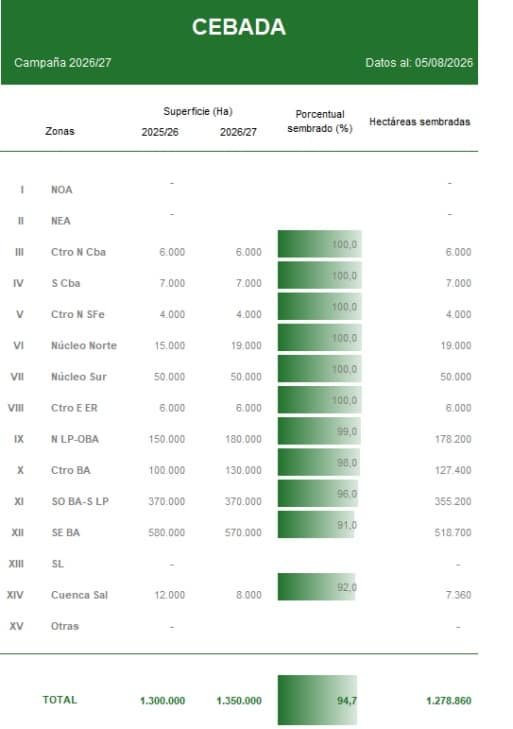Click the Datos al 05/08/2026 date
The height and width of the screenshot is (729, 513).
coord(419,63)
